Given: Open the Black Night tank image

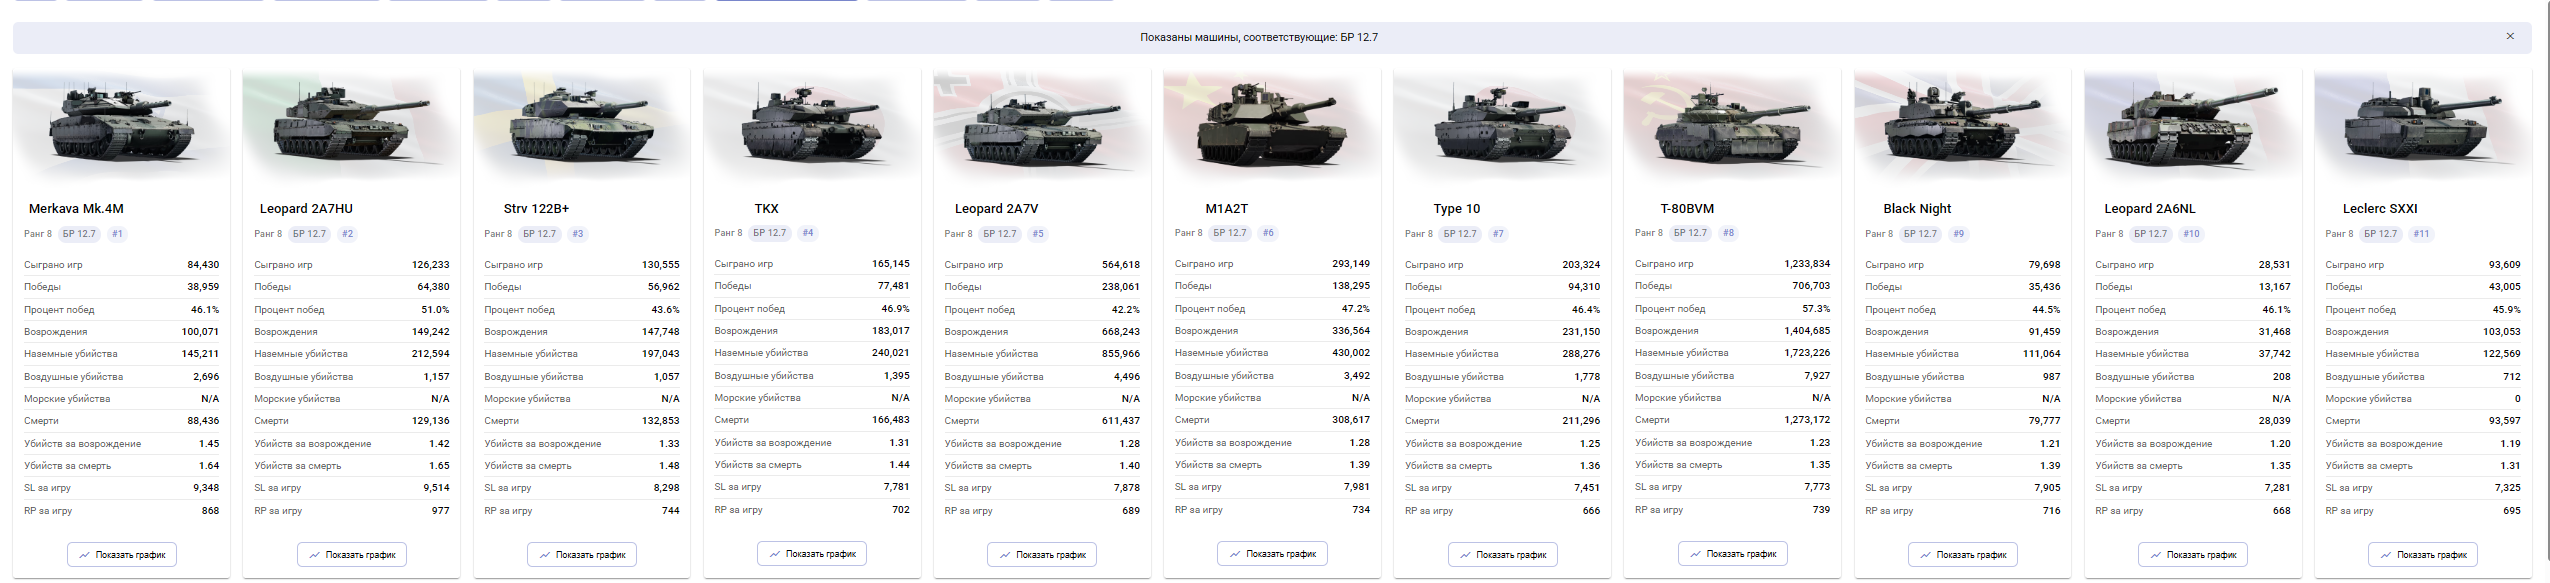Looking at the screenshot, I should [x=1963, y=125].
